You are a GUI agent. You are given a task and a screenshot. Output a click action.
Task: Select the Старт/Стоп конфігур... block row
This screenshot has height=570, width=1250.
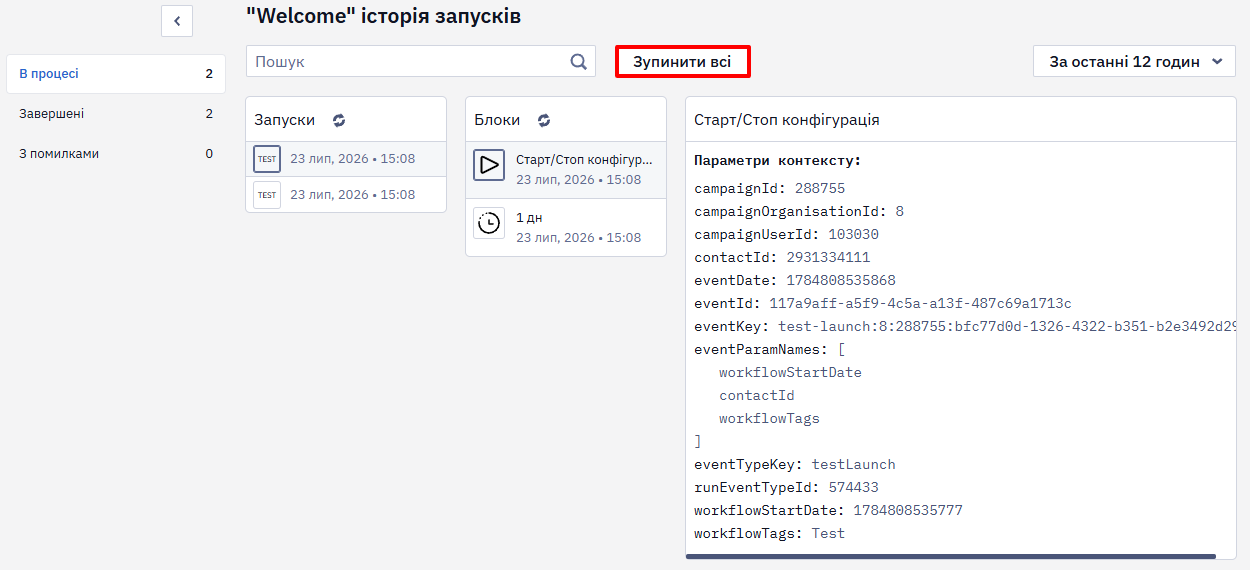[566, 169]
